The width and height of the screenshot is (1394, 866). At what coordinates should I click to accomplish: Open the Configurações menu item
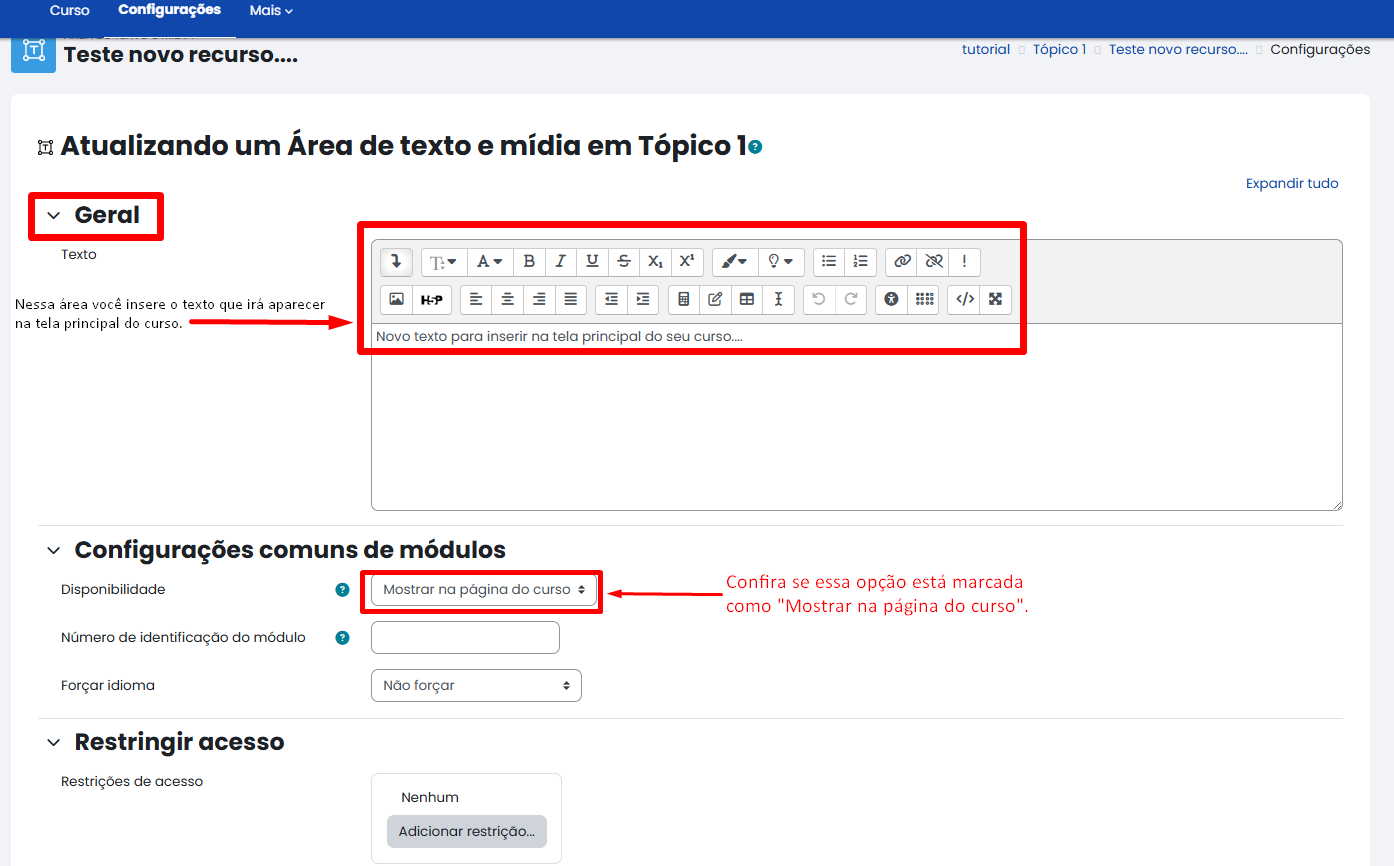pyautogui.click(x=170, y=10)
